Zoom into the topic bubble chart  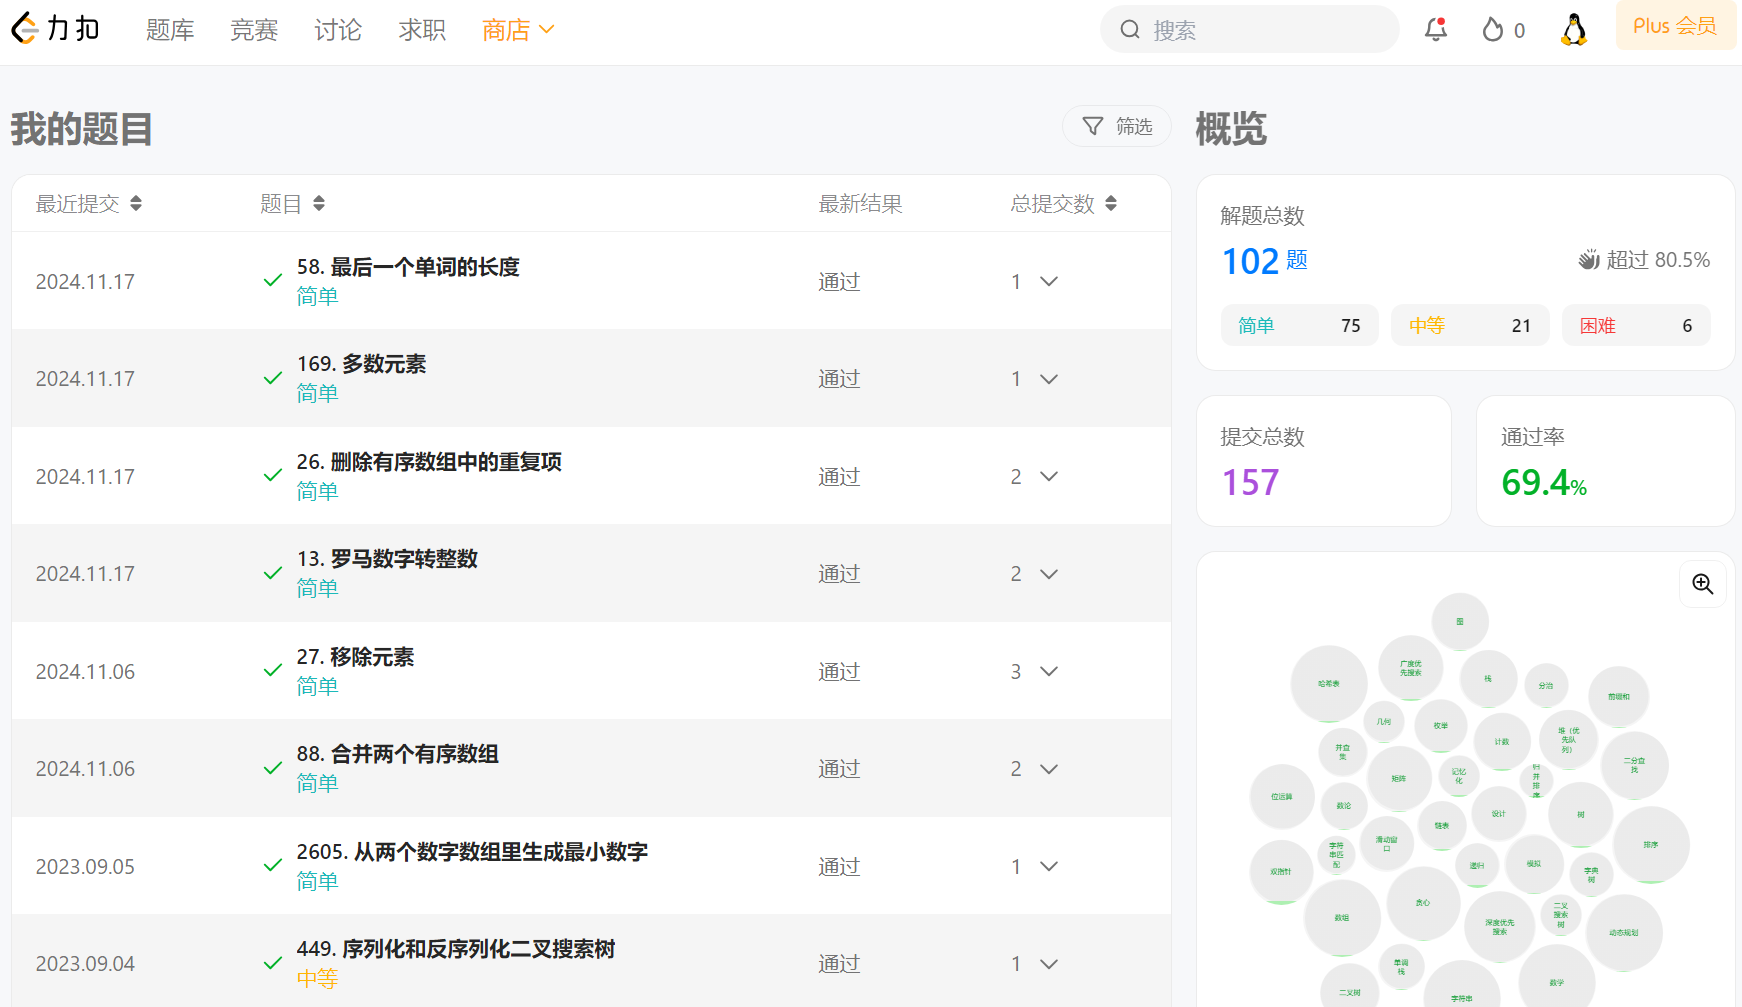(1702, 584)
